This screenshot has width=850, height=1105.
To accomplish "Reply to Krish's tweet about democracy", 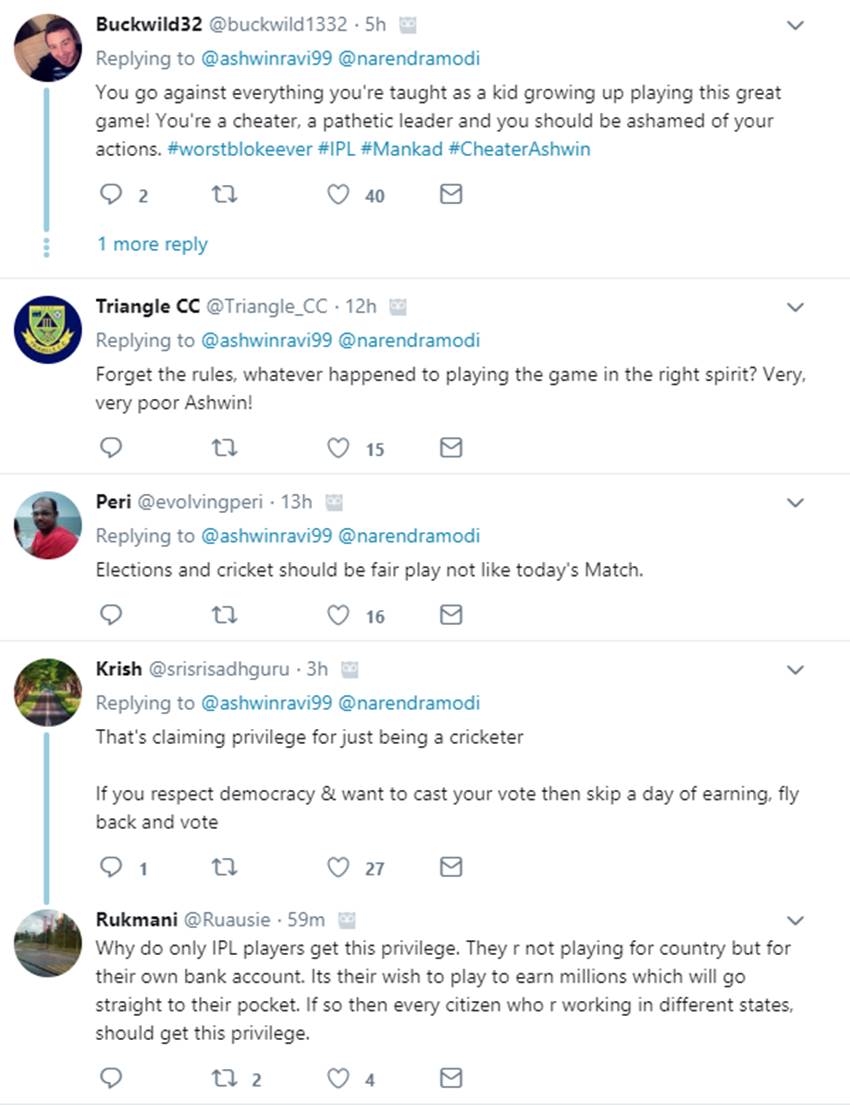I will pos(111,867).
